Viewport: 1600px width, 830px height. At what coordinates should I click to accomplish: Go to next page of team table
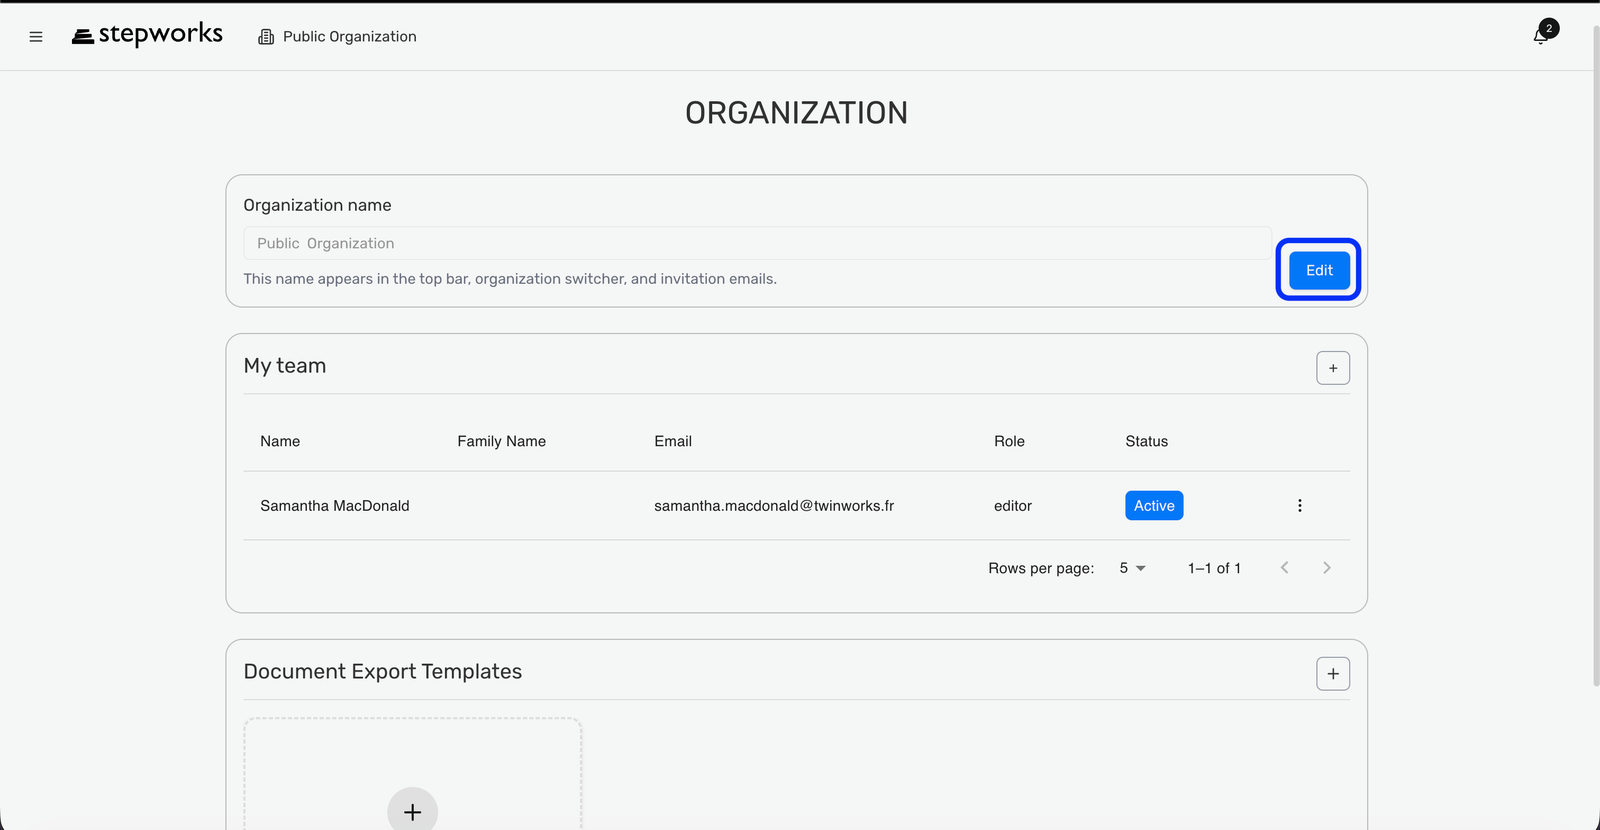(x=1327, y=568)
